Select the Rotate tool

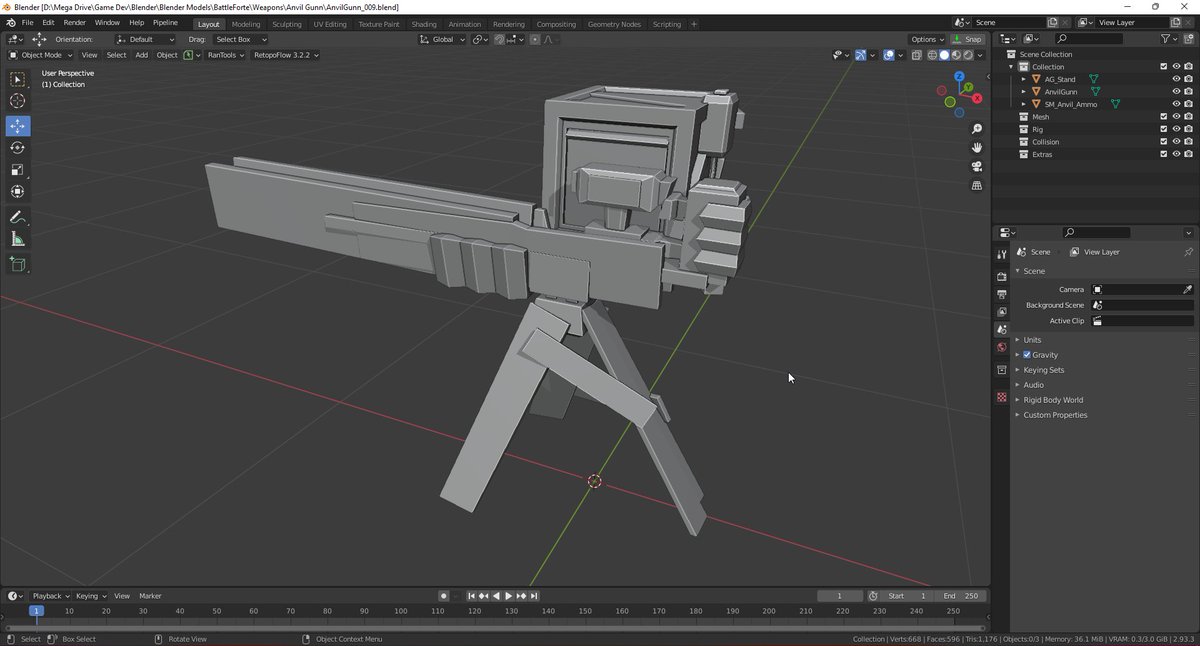[18, 148]
